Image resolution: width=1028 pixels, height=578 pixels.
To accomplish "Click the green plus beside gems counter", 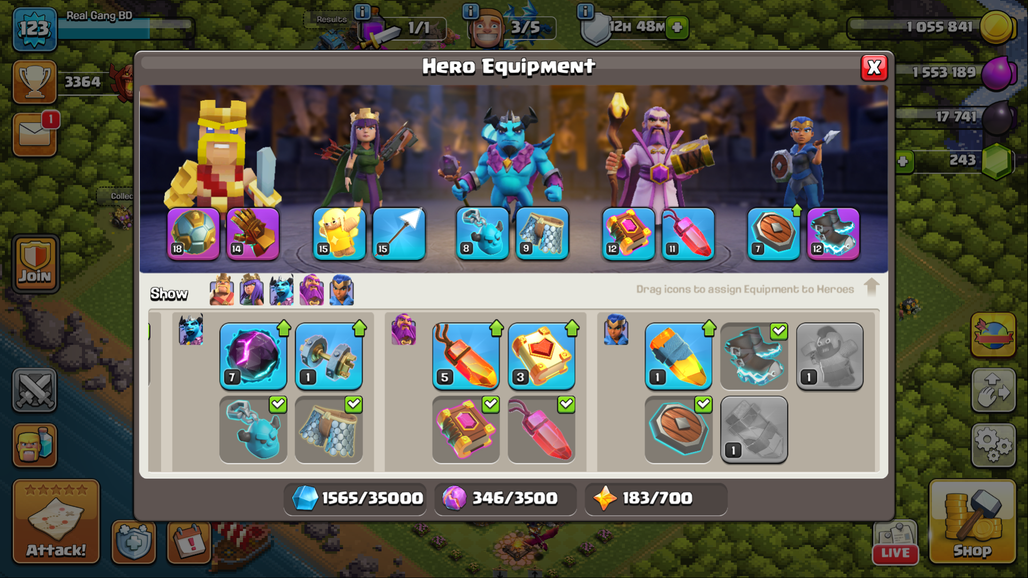I will (905, 161).
